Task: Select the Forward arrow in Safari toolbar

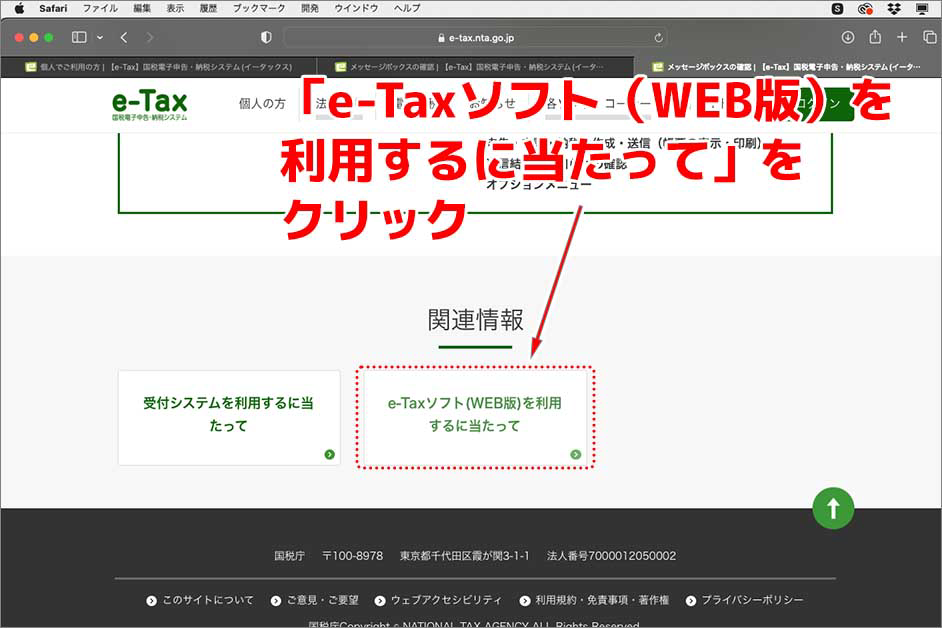Action: 148,36
